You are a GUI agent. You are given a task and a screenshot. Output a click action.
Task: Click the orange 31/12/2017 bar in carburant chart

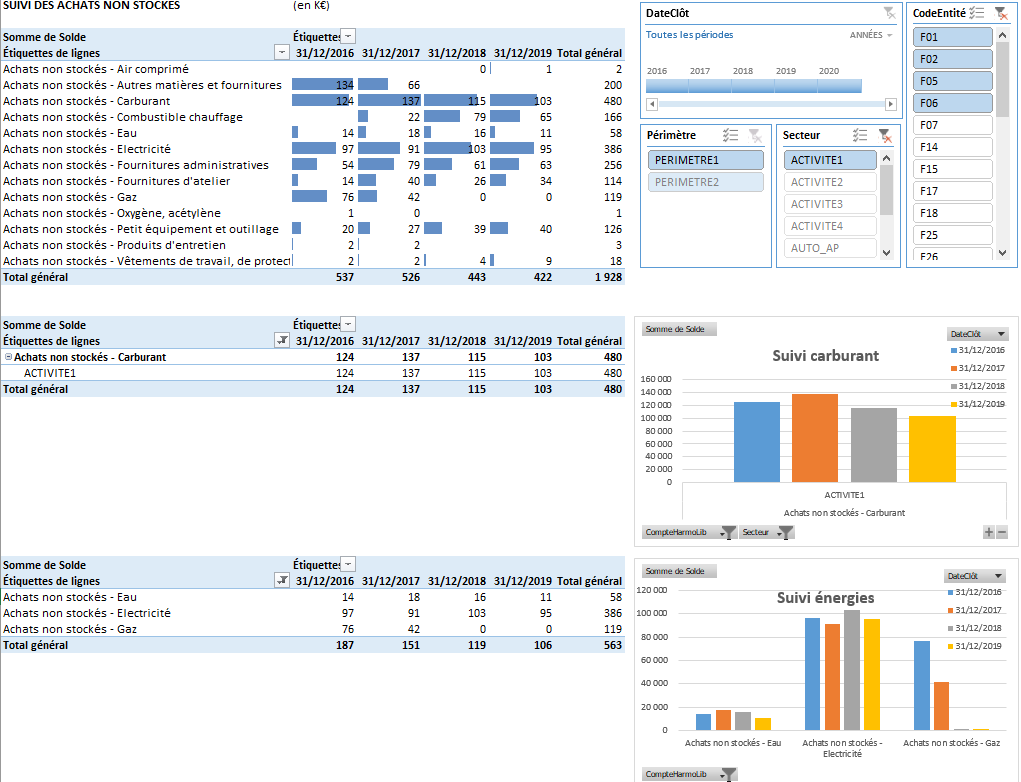point(815,438)
